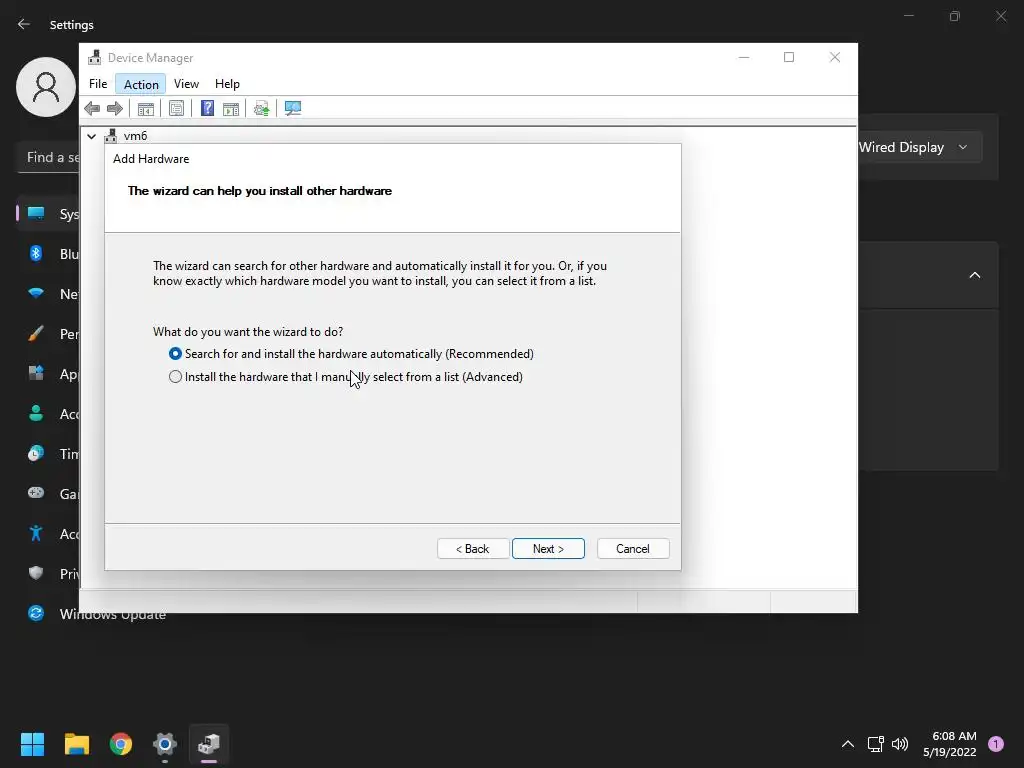Click the Forward arrow in Device Manager toolbar

pyautogui.click(x=114, y=108)
